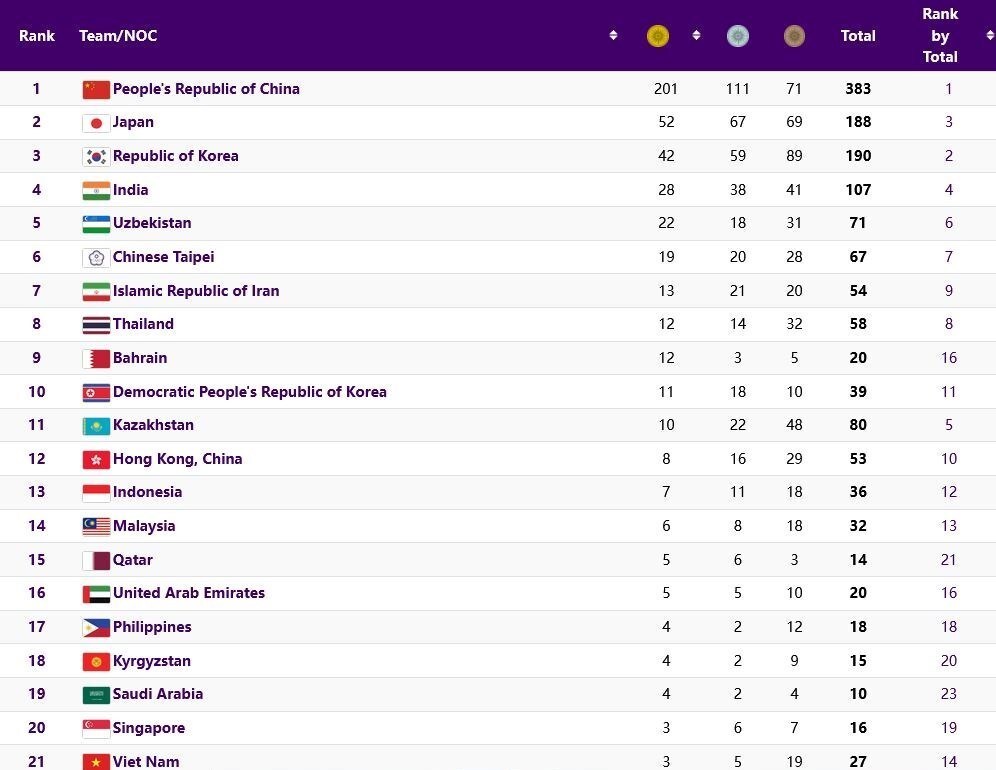Click Thailand's total medal count 58

[858, 324]
